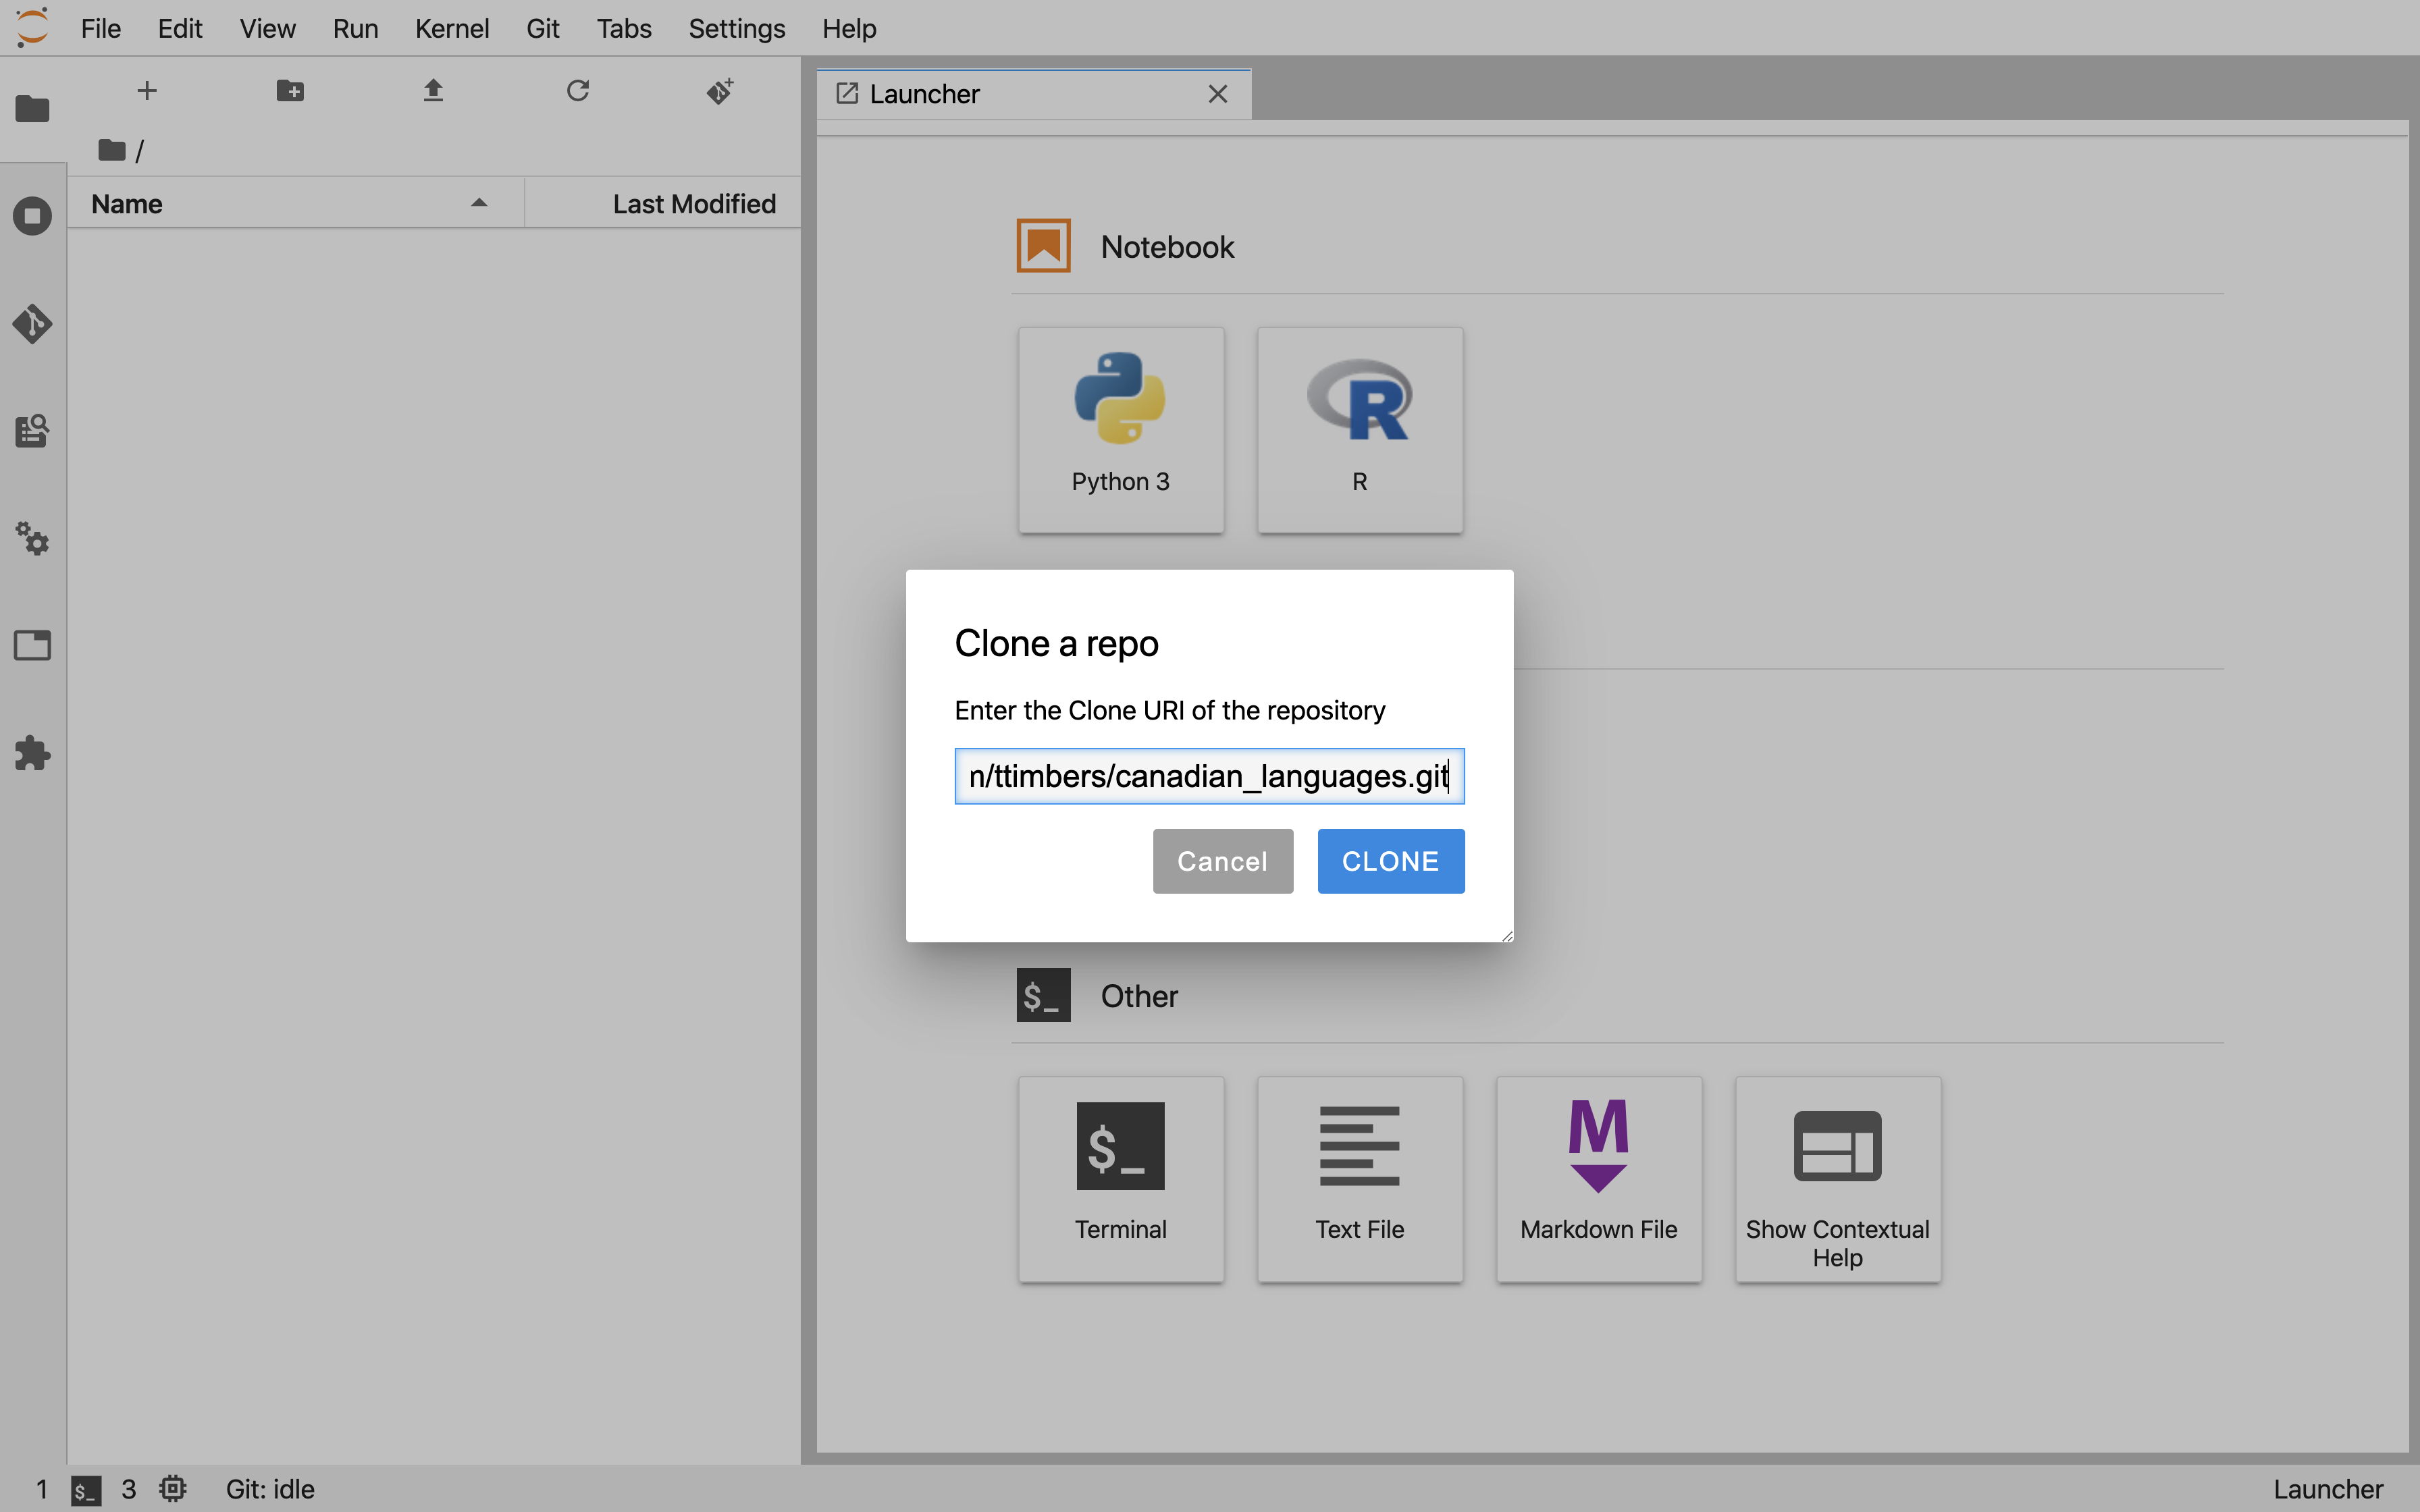Click the upload files toolbar icon
Viewport: 2420px width, 1512px height.
(432, 89)
